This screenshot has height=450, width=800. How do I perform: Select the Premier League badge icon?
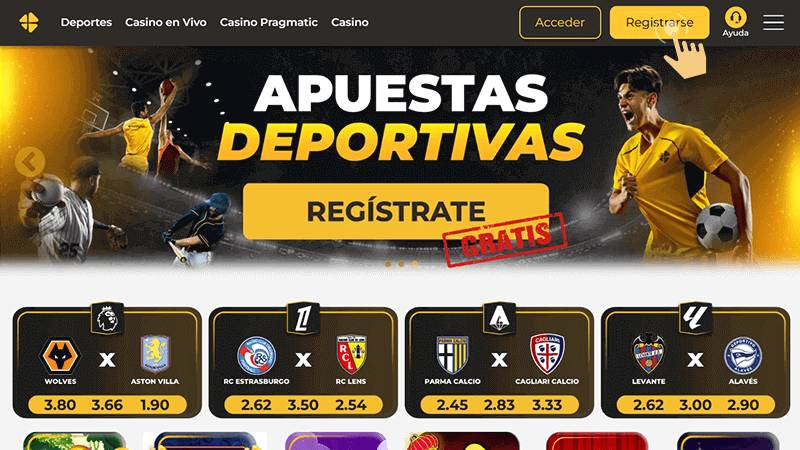[x=107, y=318]
